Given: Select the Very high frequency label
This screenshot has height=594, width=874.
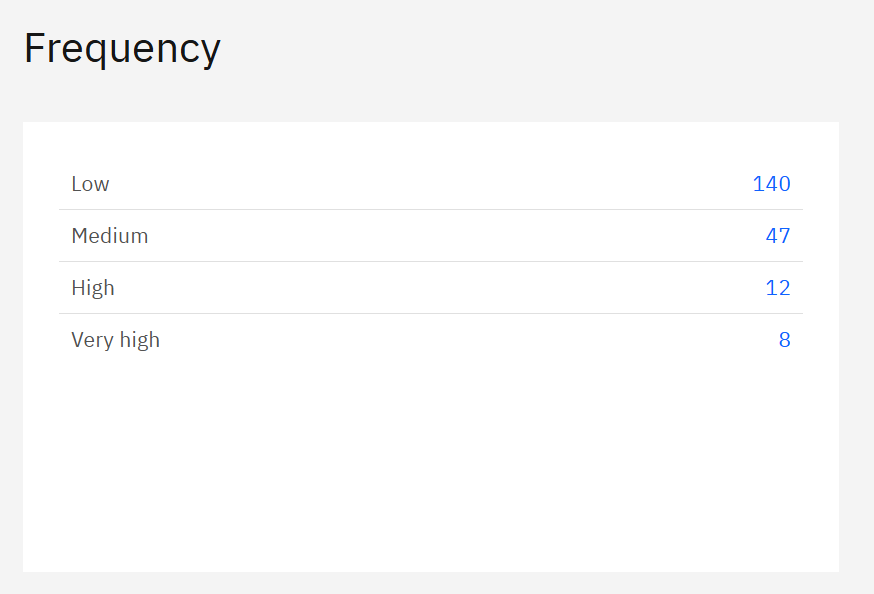Looking at the screenshot, I should pos(115,340).
